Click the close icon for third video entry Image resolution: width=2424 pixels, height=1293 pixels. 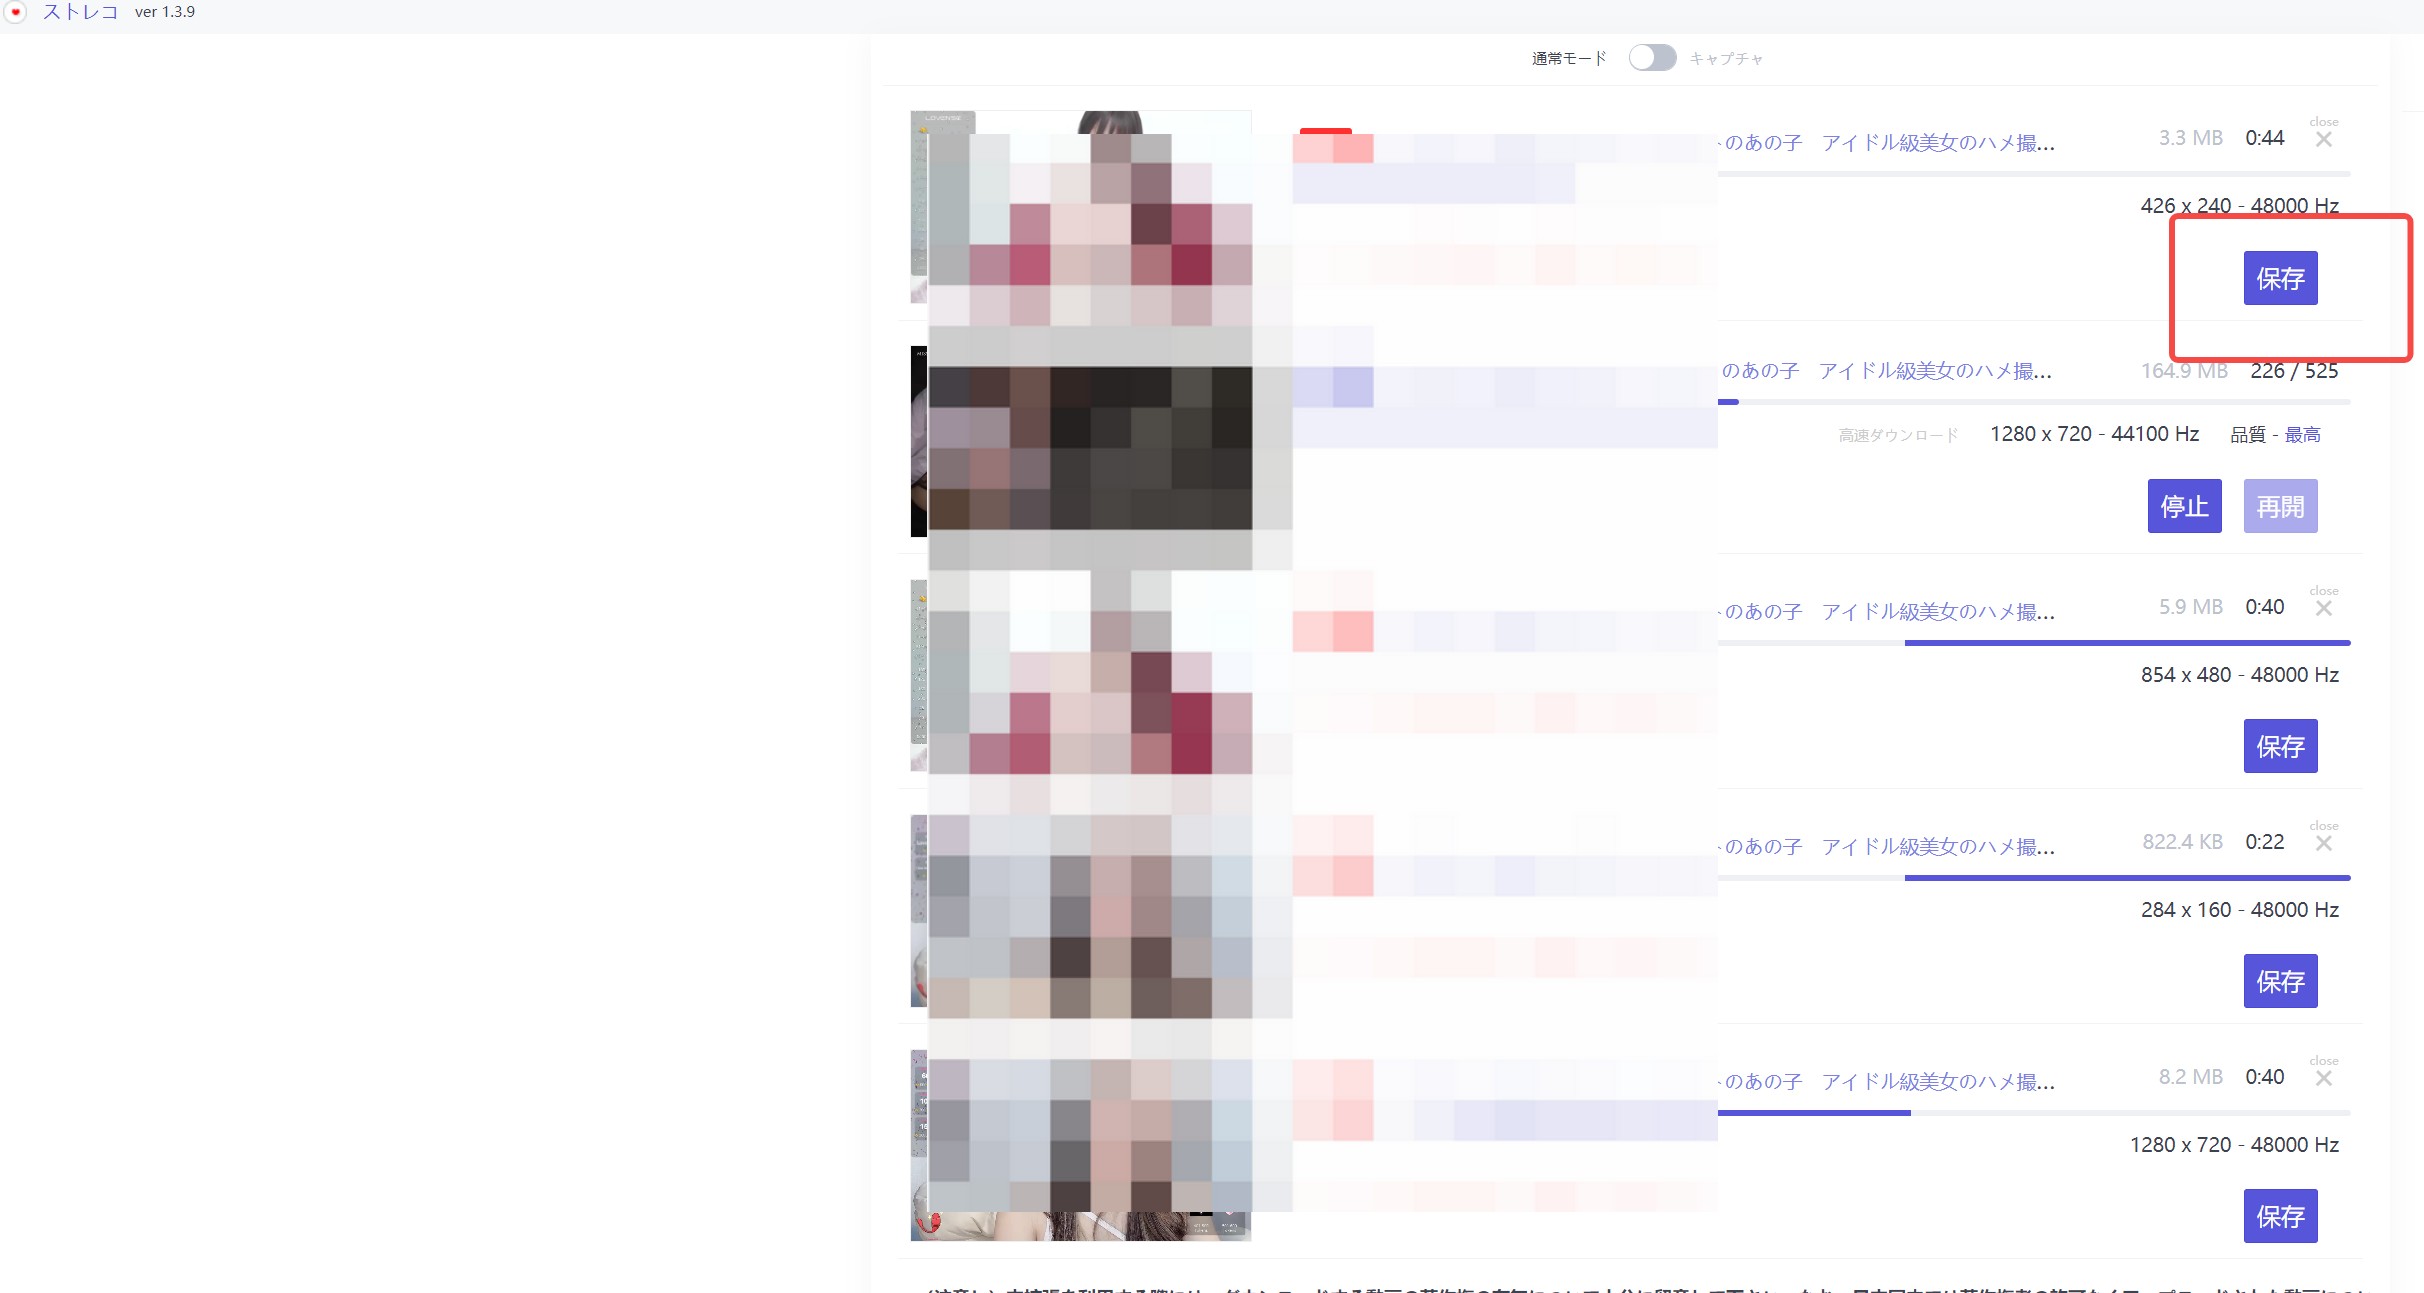(x=2323, y=607)
